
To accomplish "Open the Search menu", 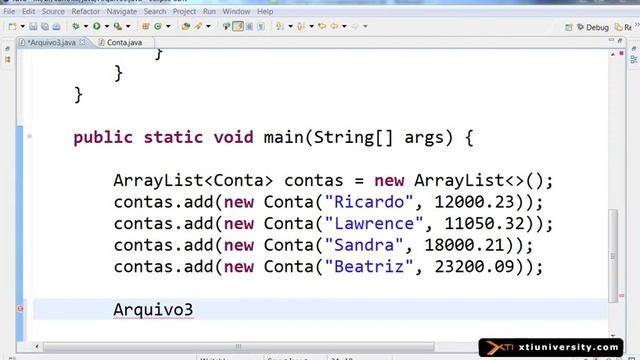I will pyautogui.click(x=155, y=11).
